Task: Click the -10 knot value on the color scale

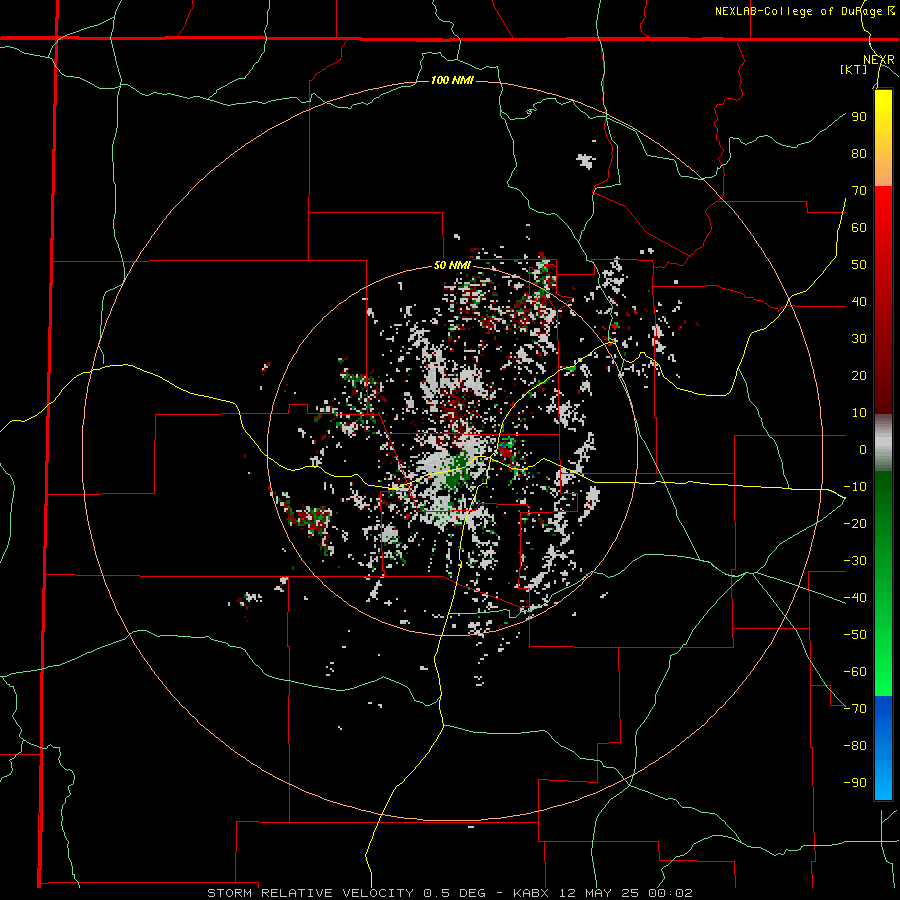Action: (855, 487)
